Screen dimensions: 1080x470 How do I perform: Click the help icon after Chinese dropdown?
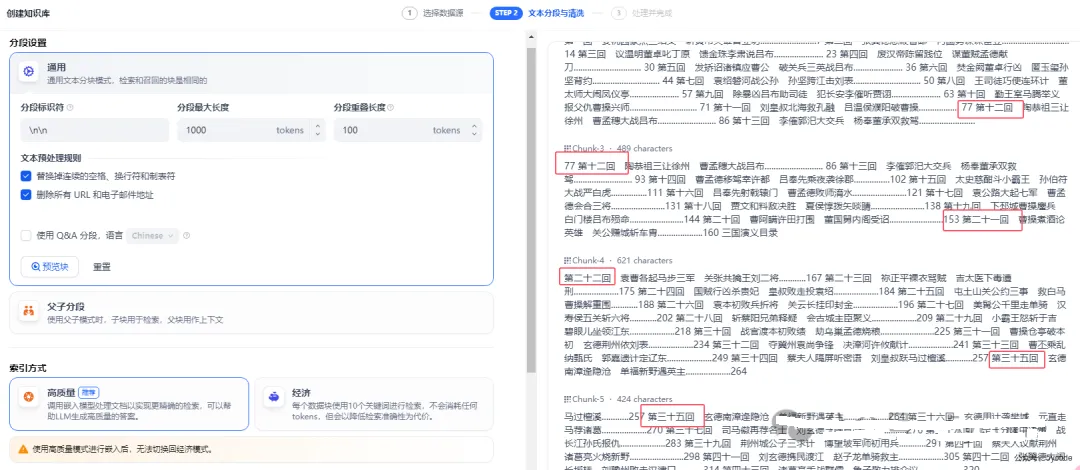coord(187,236)
